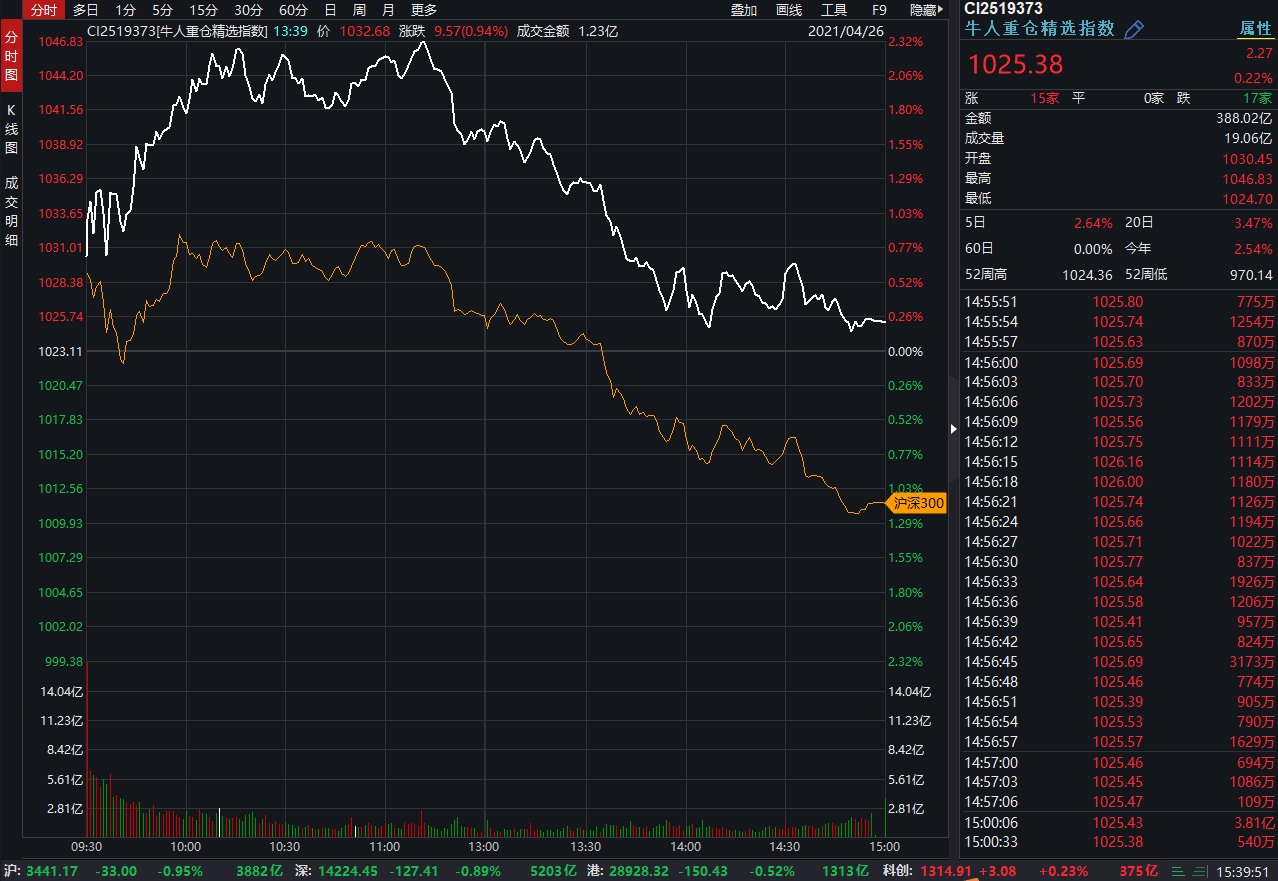Image resolution: width=1278 pixels, height=881 pixels.
Task: Select the 分时 period tab
Action: (x=43, y=10)
